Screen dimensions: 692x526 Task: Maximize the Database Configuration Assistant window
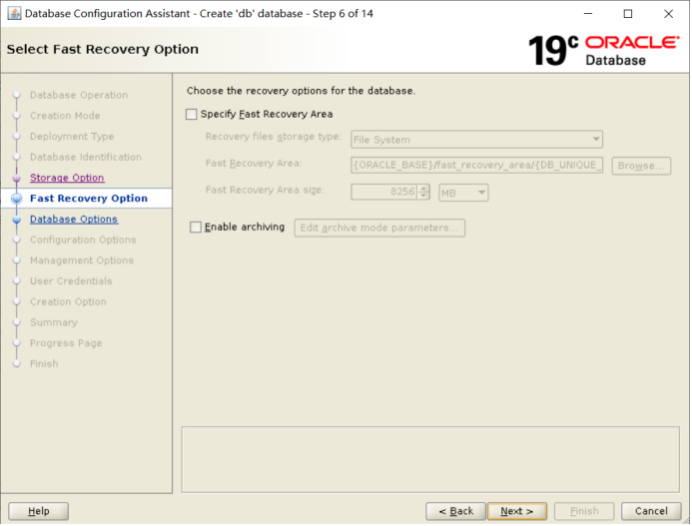[628, 14]
